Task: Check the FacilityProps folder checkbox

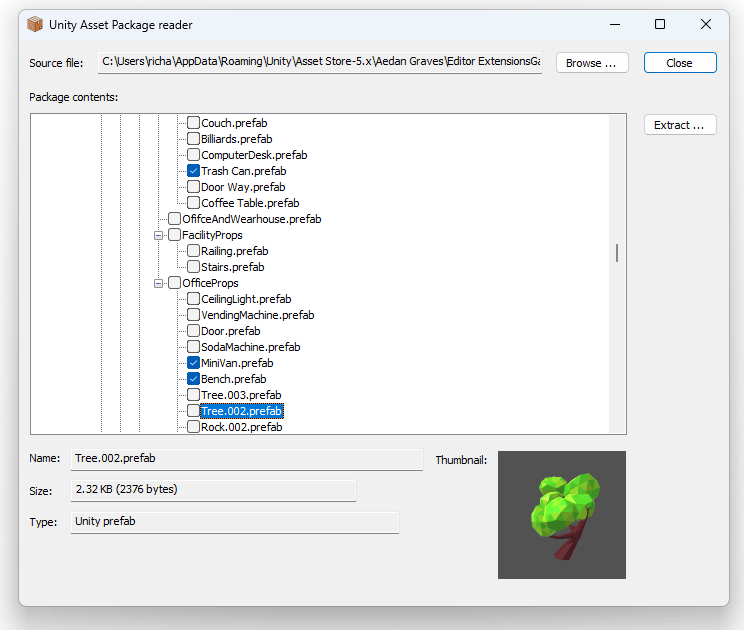Action: (175, 235)
